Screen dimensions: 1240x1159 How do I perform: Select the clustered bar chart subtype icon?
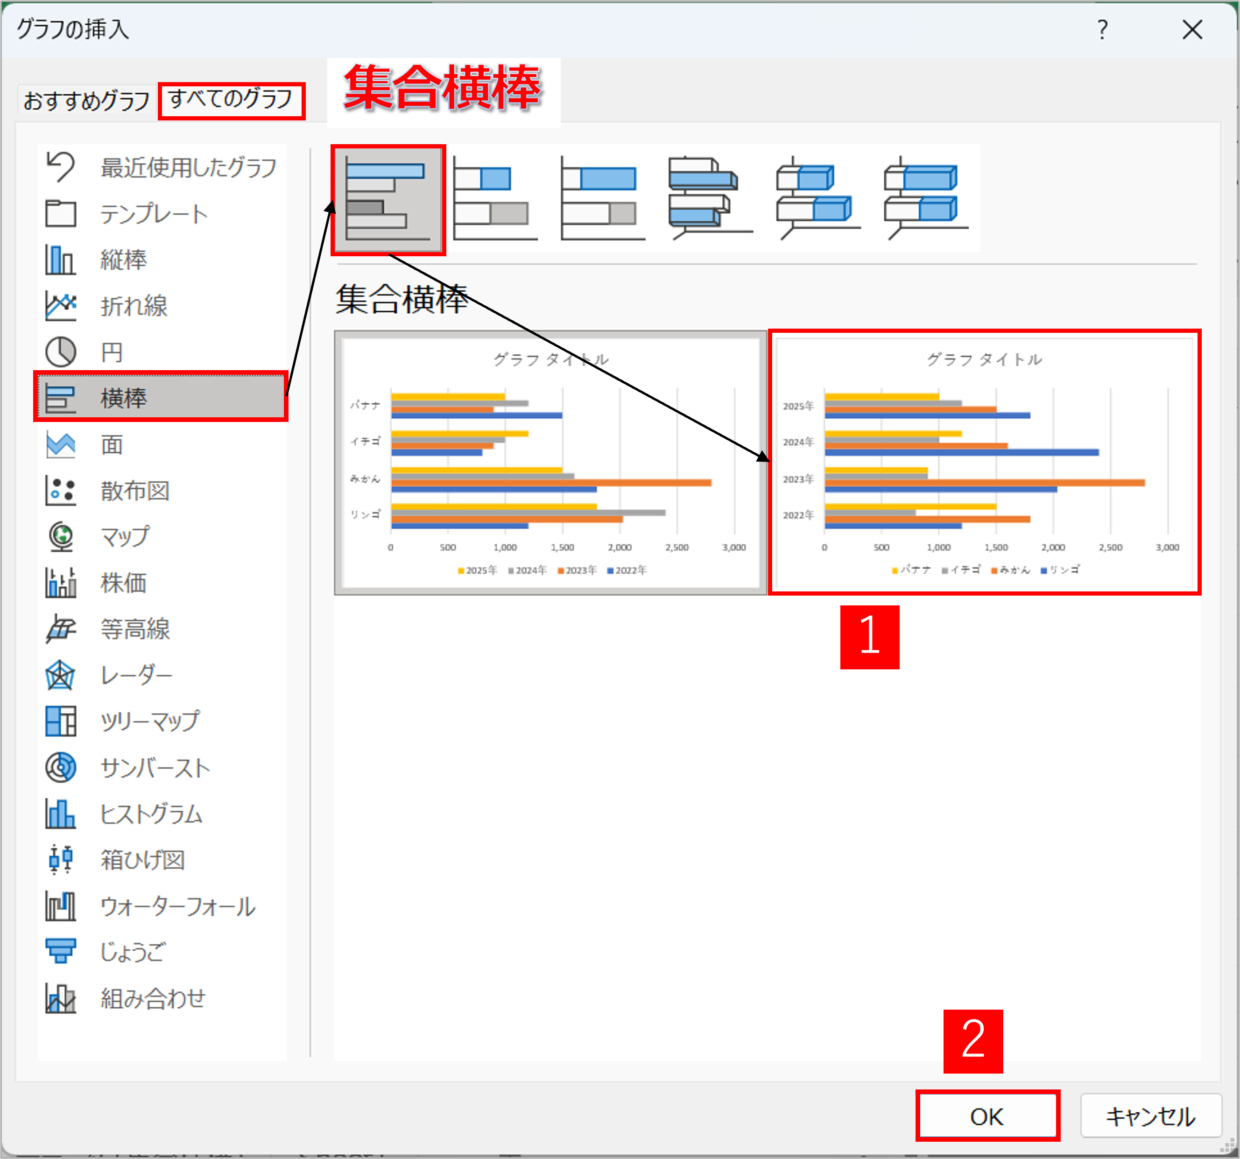(388, 200)
